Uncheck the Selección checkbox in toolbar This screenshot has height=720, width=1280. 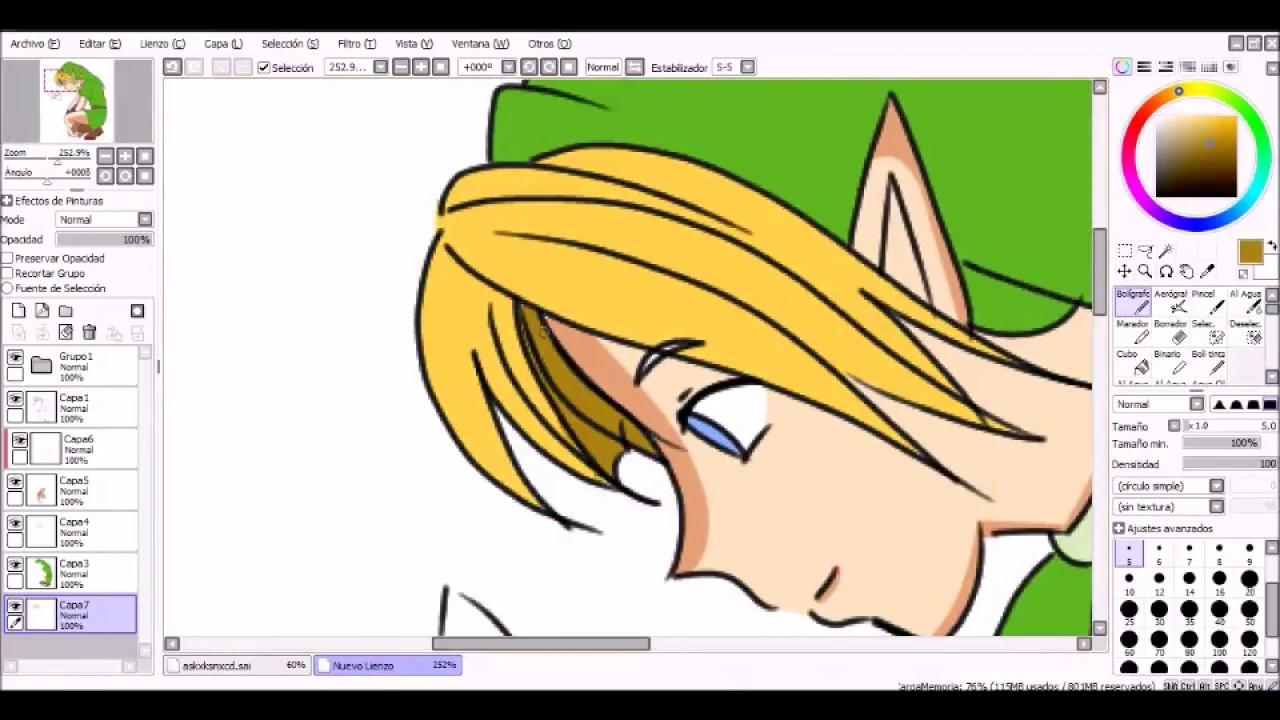(x=263, y=67)
